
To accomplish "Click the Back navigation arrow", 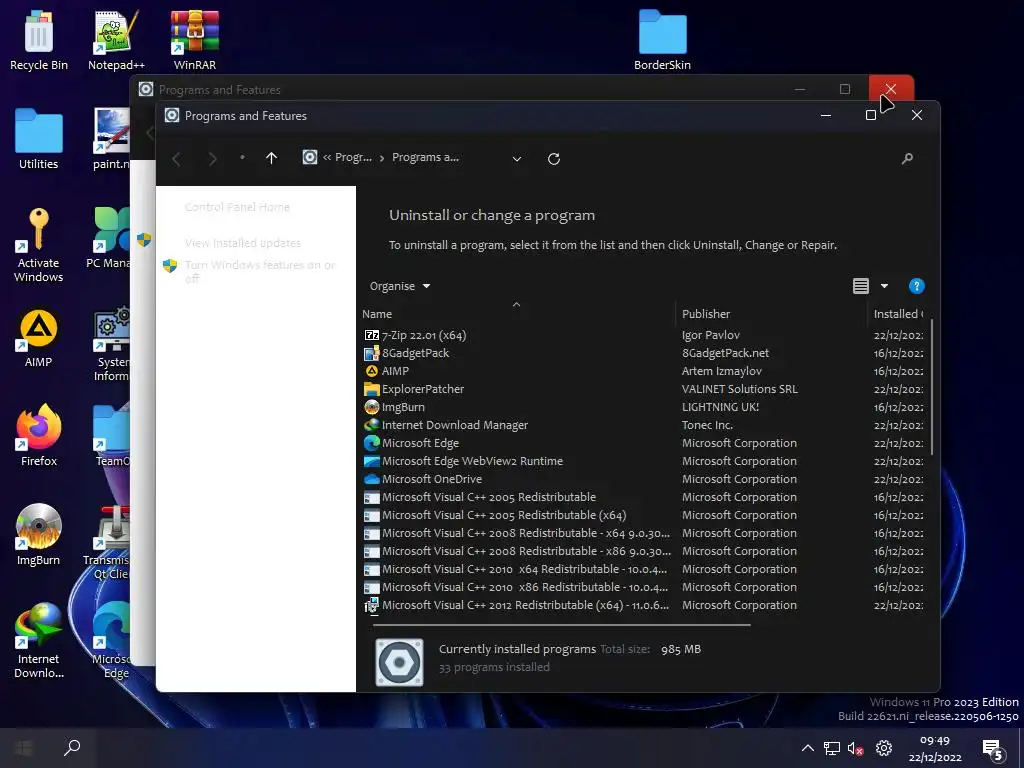I will click(176, 159).
